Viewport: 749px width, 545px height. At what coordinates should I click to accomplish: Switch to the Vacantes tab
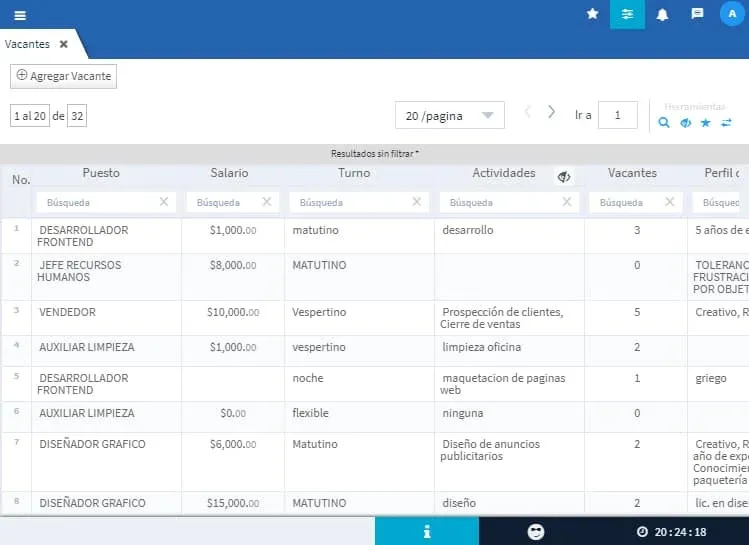click(x=27, y=44)
